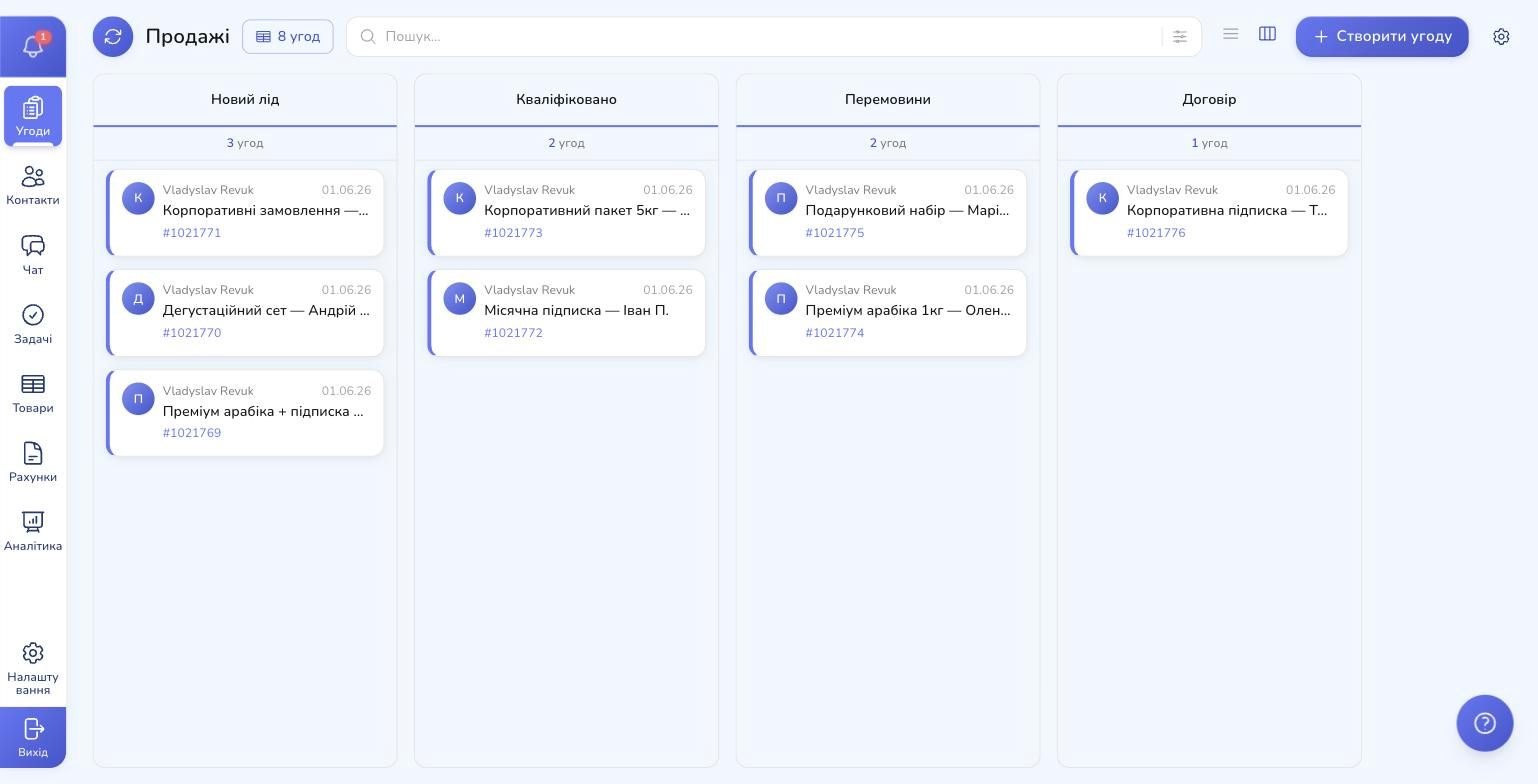The width and height of the screenshot is (1538, 784).
Task: Open deal link #1021773
Action: point(513,233)
